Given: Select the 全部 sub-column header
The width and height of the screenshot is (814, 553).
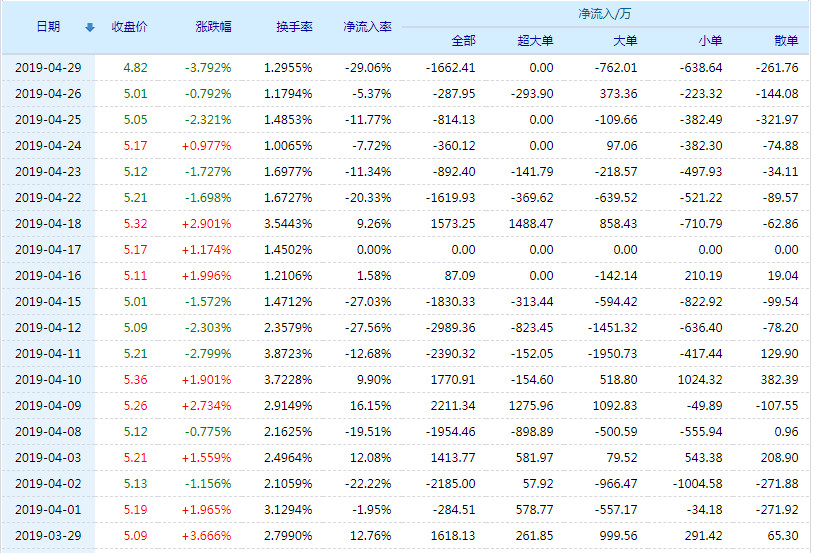Looking at the screenshot, I should coord(463,41).
